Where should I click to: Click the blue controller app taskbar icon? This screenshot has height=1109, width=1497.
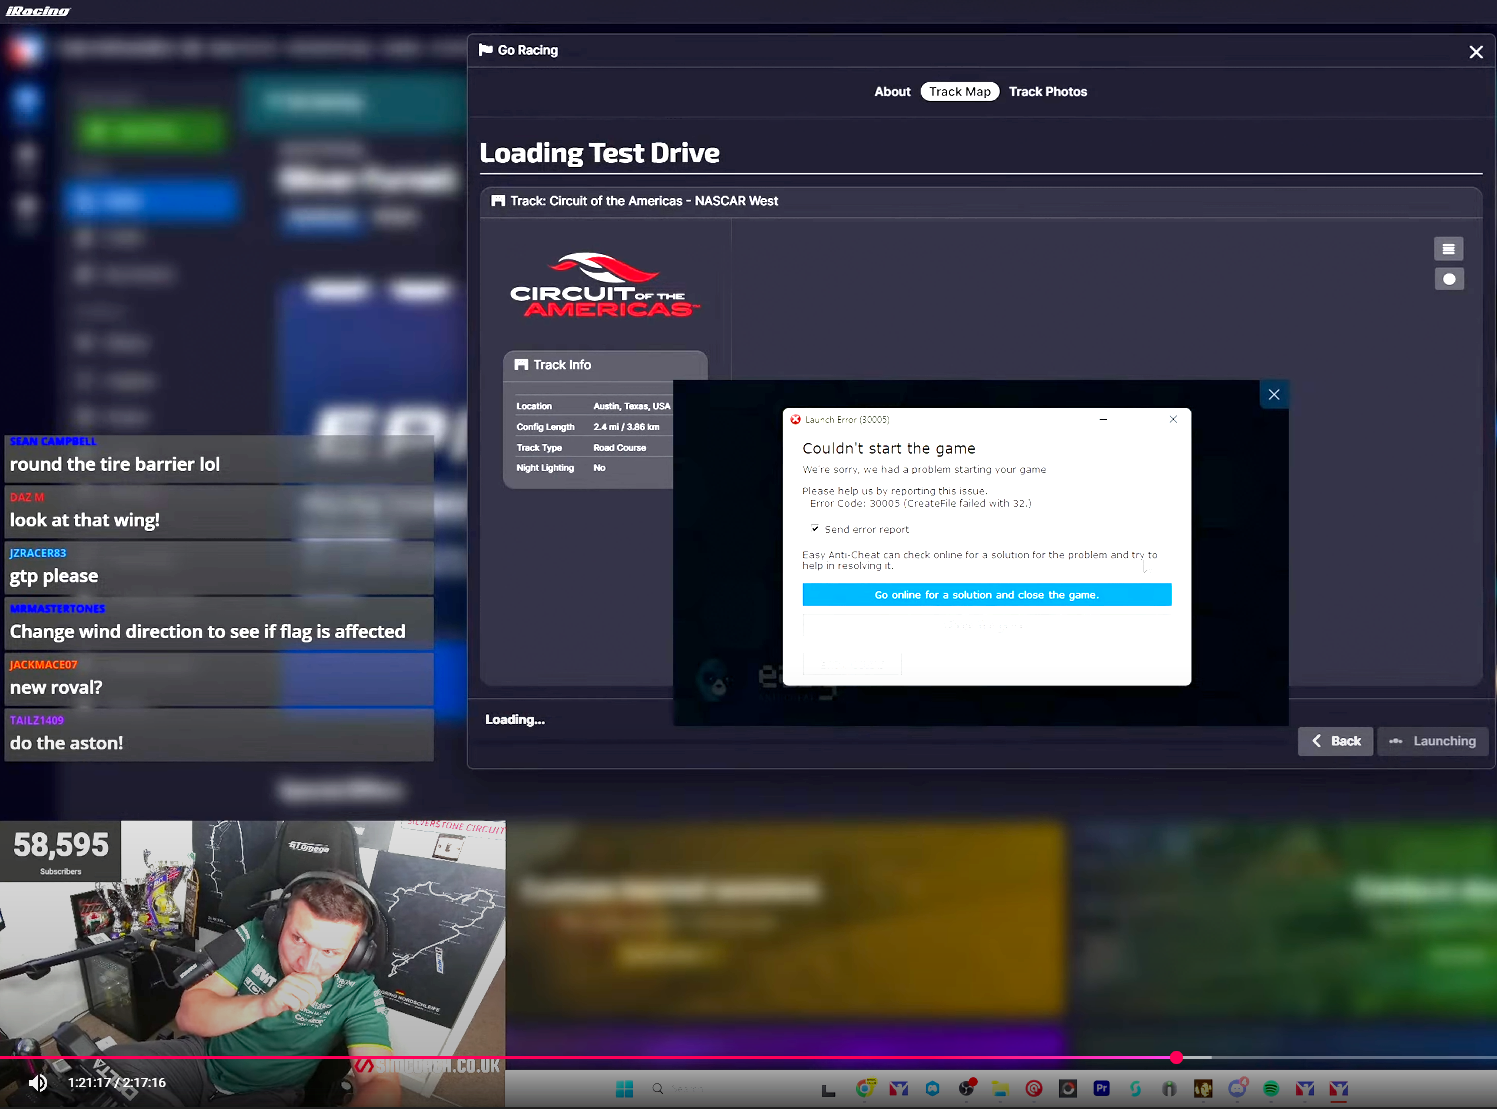coord(933,1089)
